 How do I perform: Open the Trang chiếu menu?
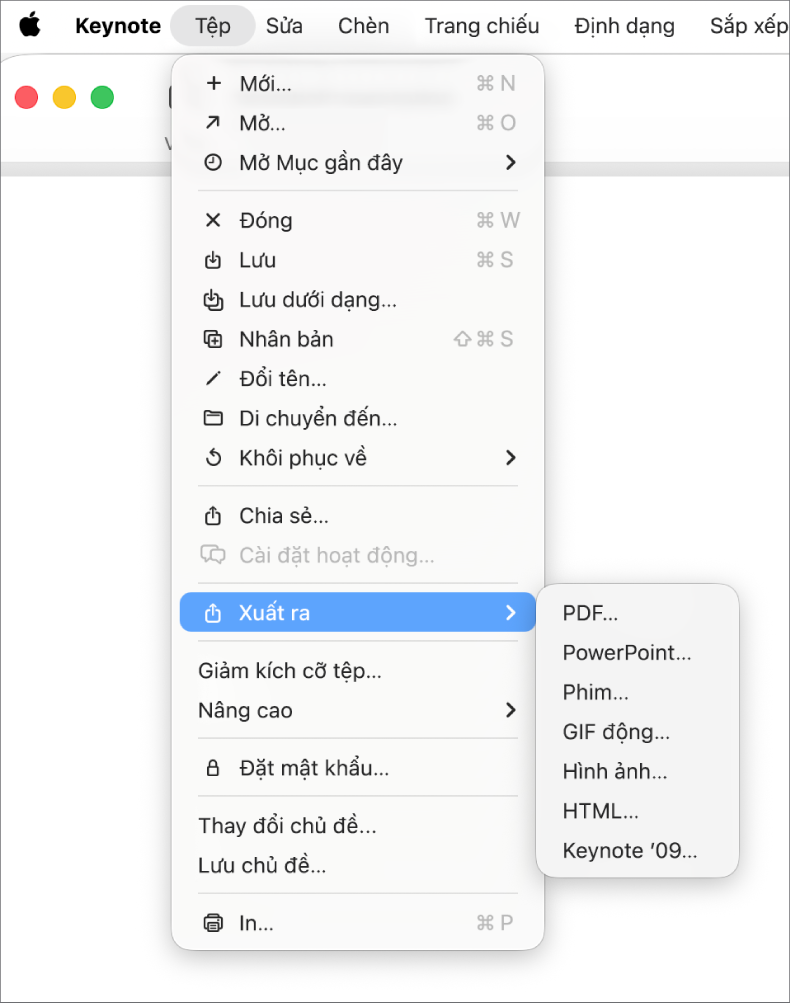click(x=482, y=26)
